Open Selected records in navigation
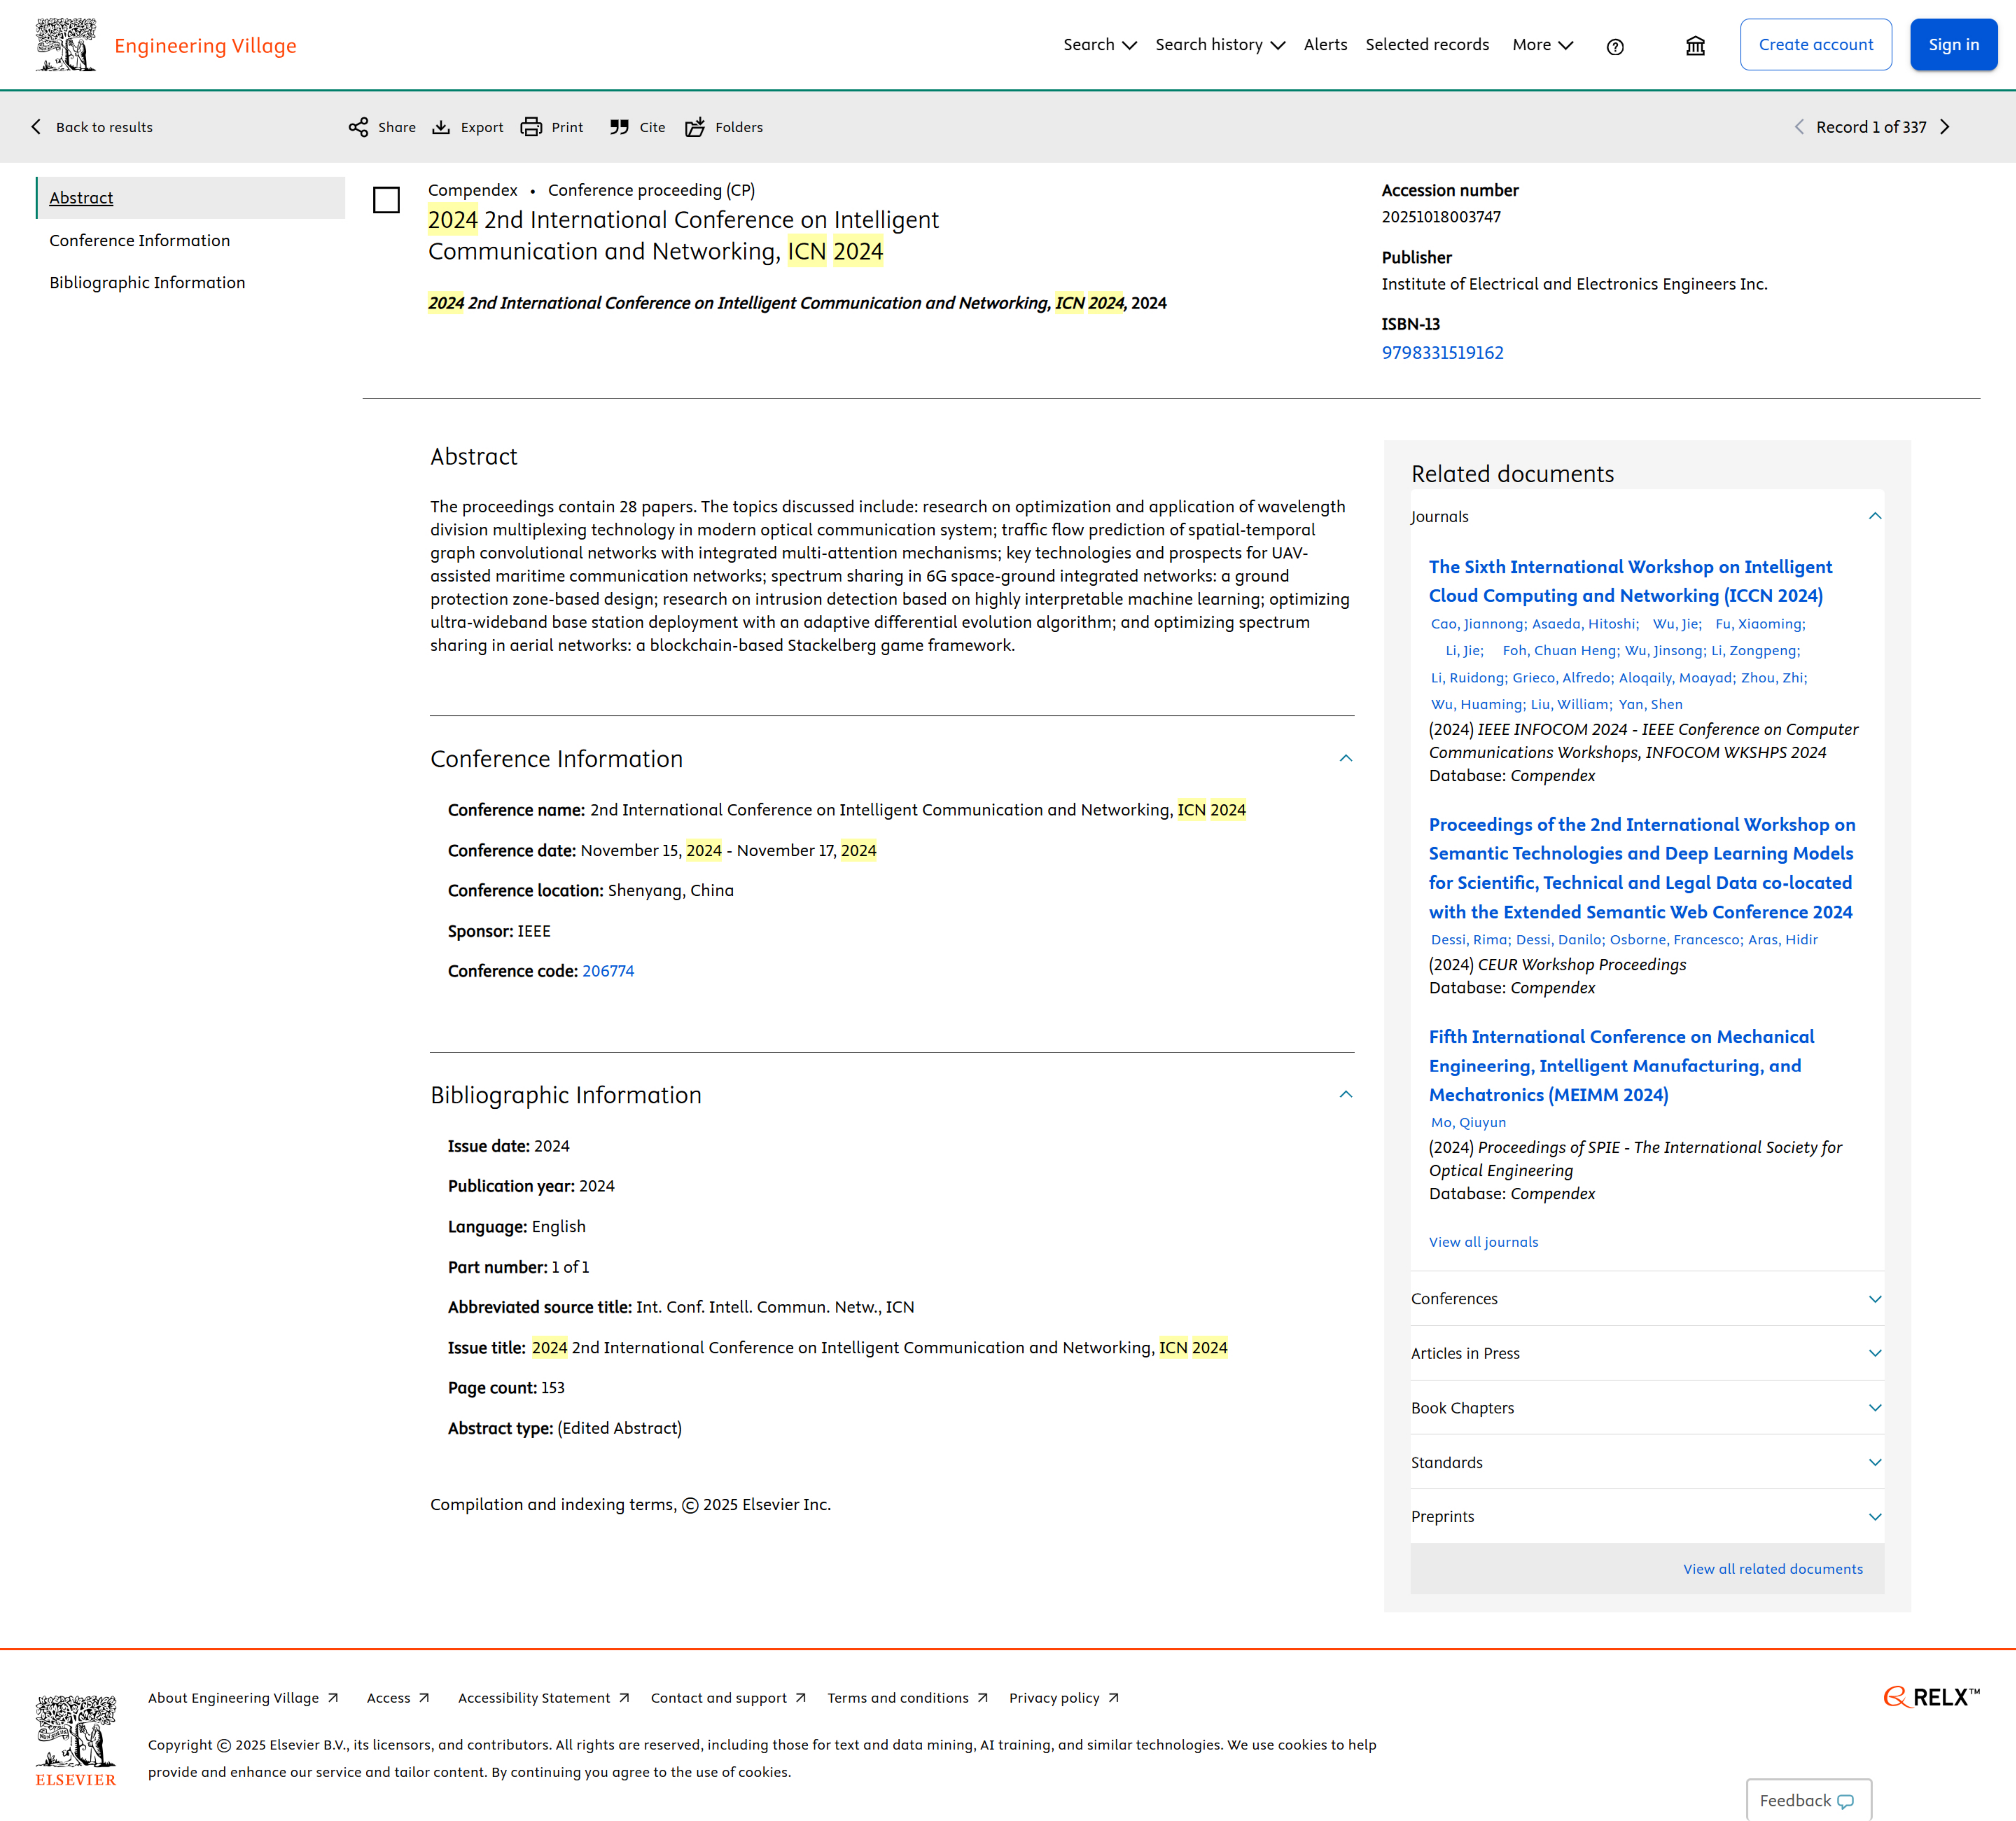2016x1821 pixels. coord(1427,45)
